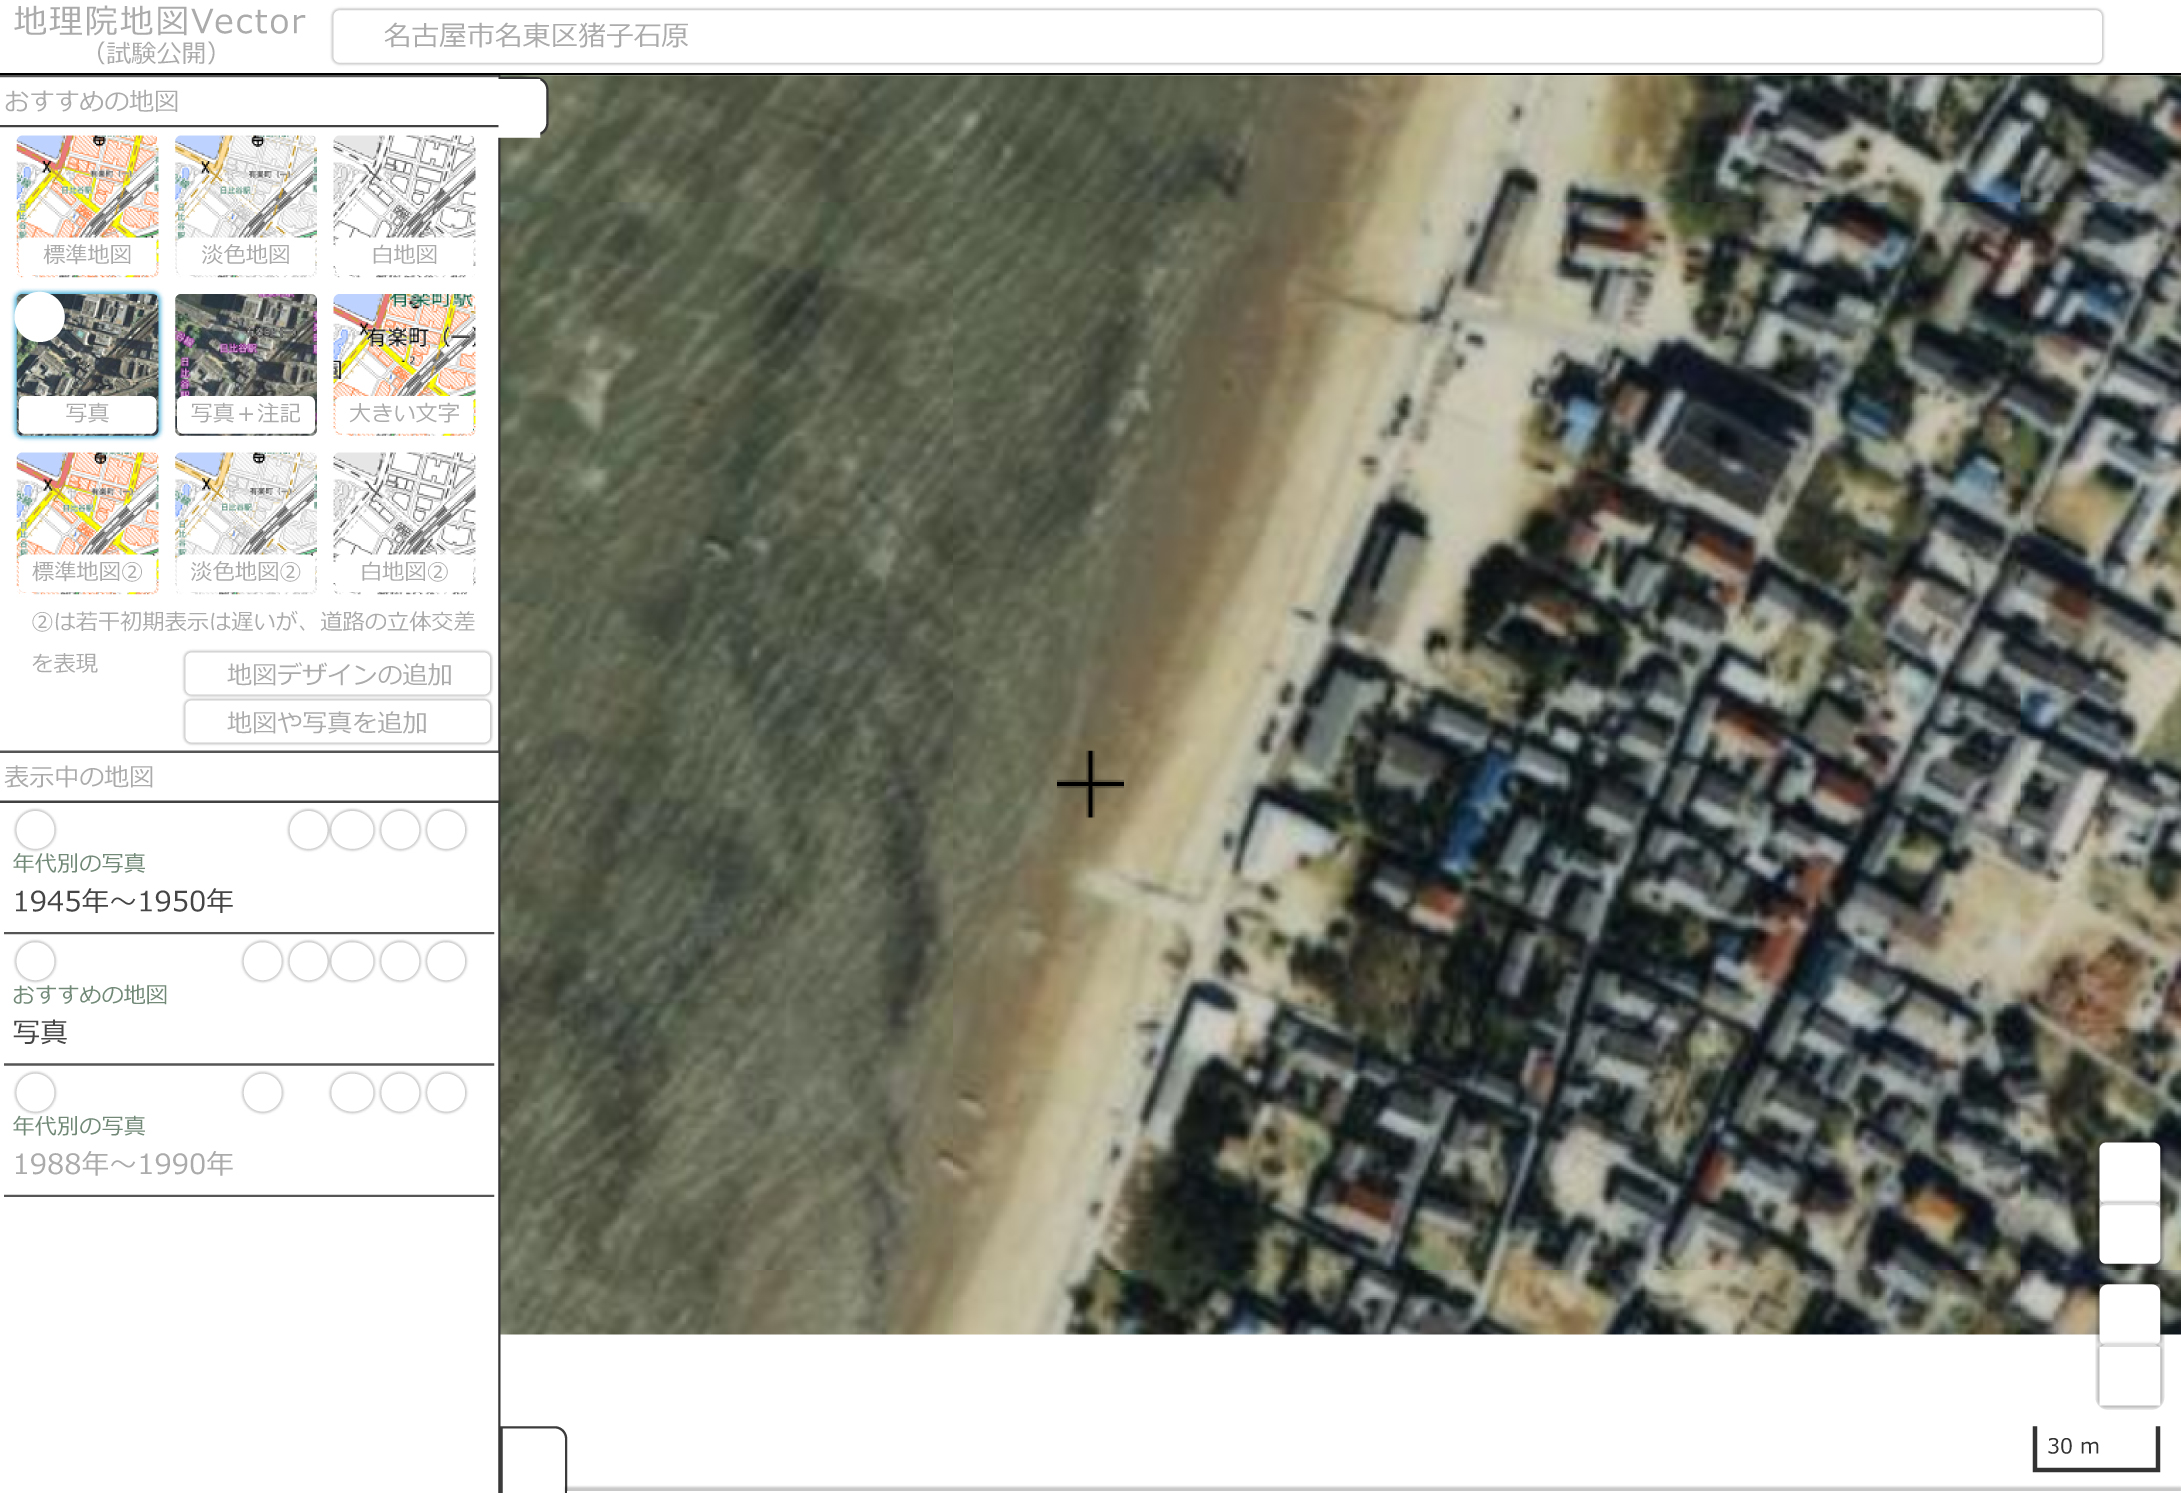Click the lower button of the bottom map control pair
The width and height of the screenshot is (2181, 1493).
click(2129, 1376)
